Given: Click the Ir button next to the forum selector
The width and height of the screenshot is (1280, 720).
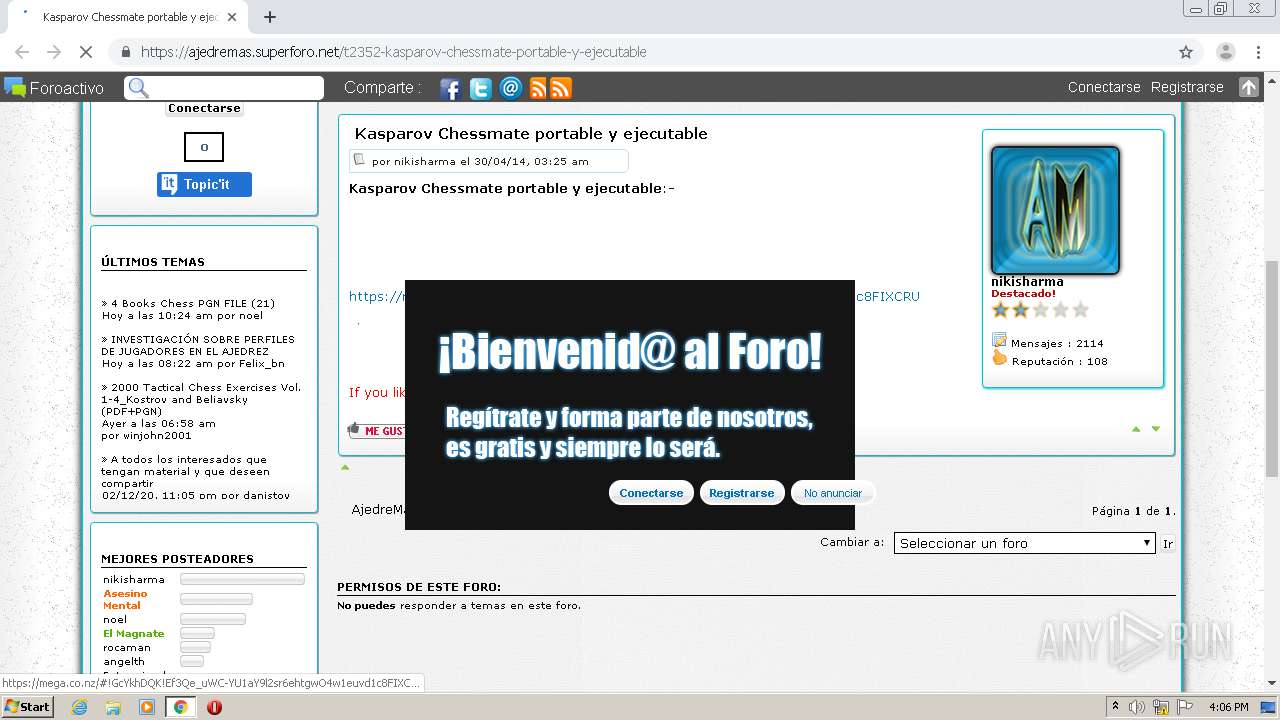Looking at the screenshot, I should tap(1168, 543).
